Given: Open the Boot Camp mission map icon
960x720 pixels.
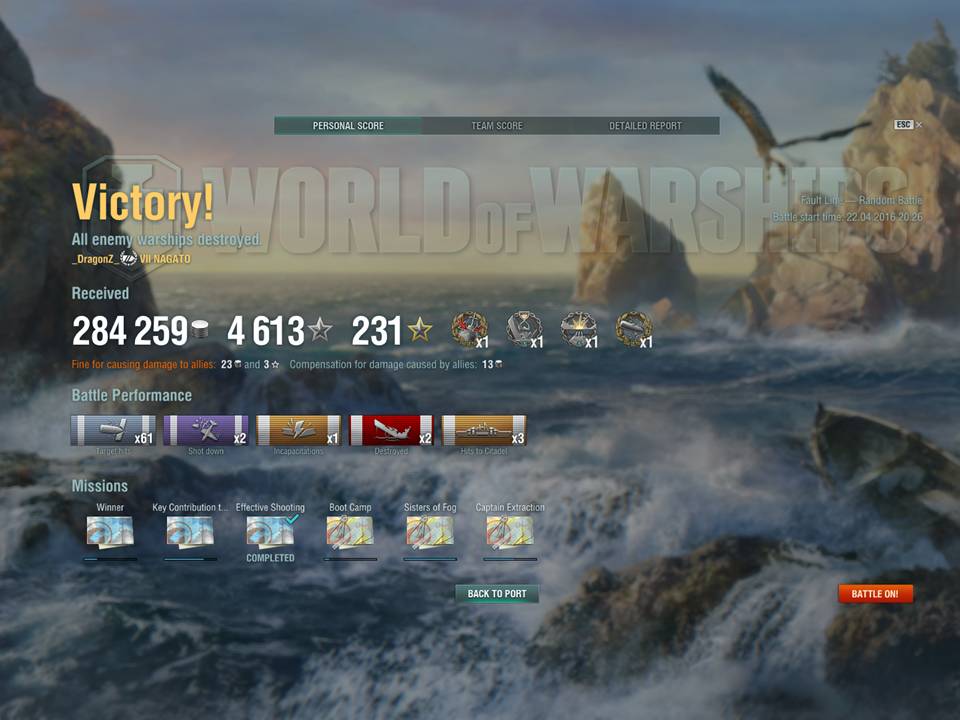Looking at the screenshot, I should 350,531.
